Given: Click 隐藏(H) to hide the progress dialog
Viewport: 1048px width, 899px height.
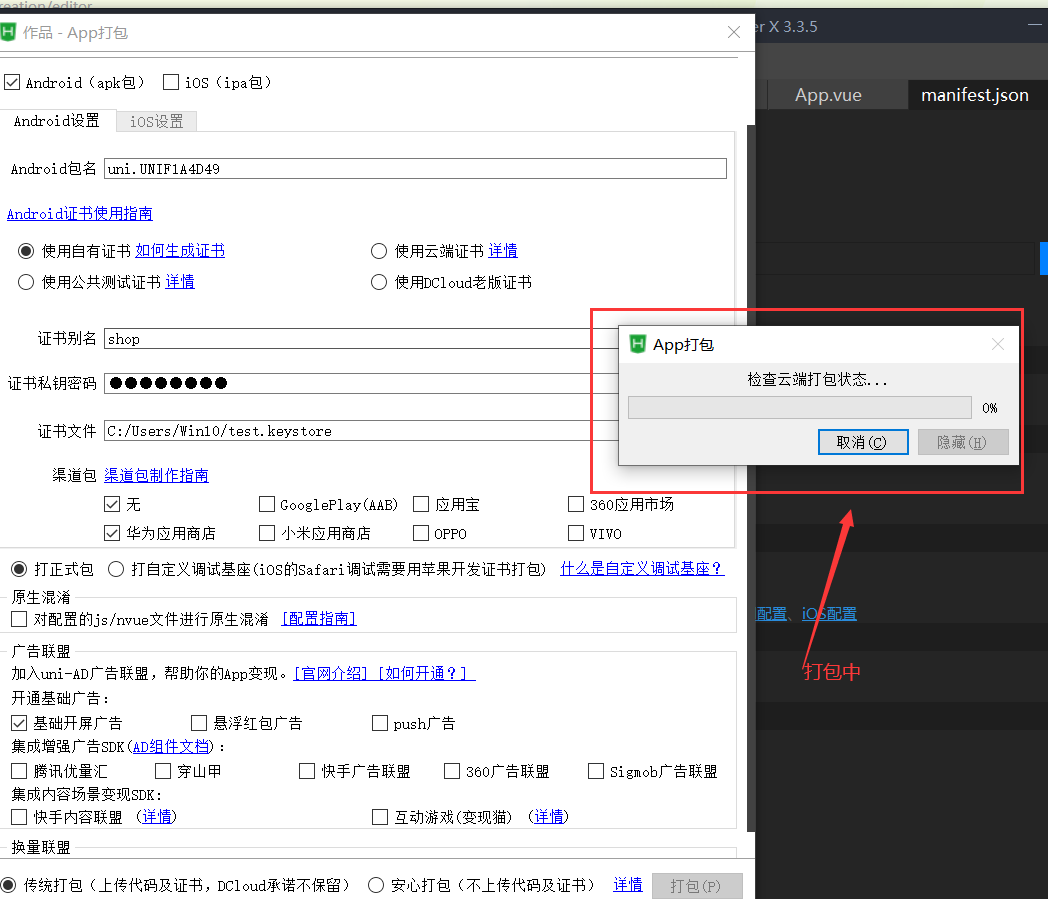Looking at the screenshot, I should pyautogui.click(x=962, y=441).
